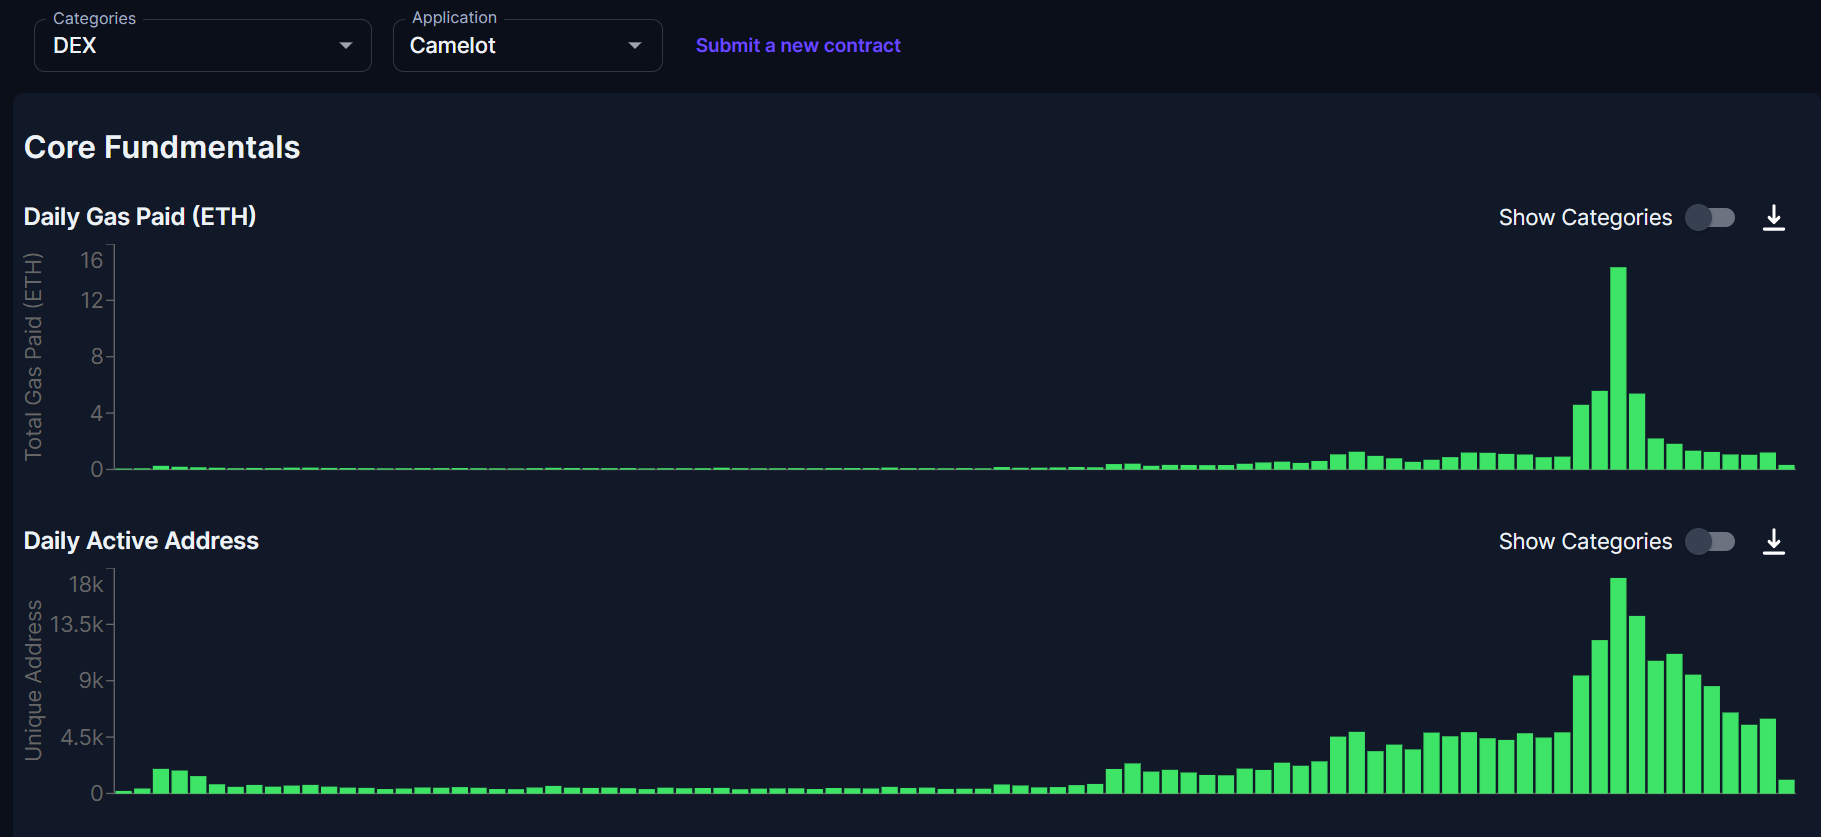
Task: Click the 13.5k axis tick label
Action: [x=77, y=624]
